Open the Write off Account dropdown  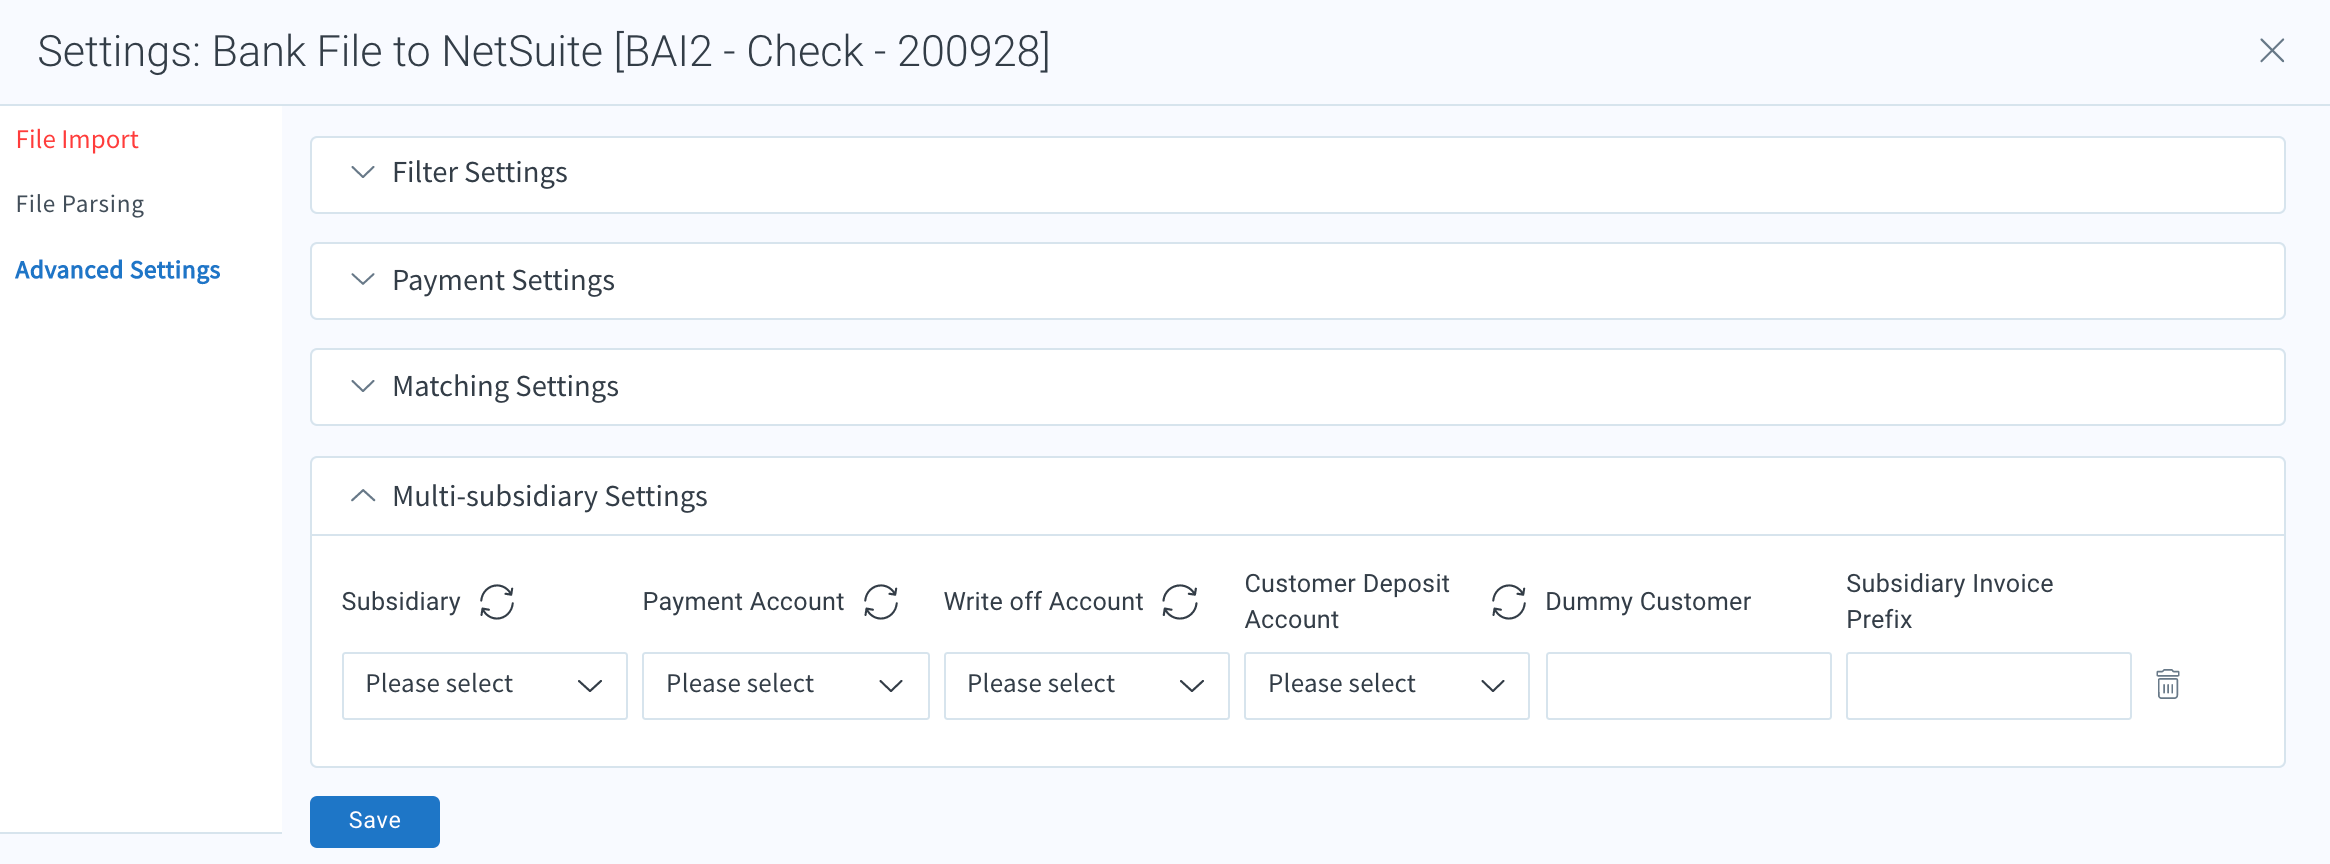coord(1087,685)
